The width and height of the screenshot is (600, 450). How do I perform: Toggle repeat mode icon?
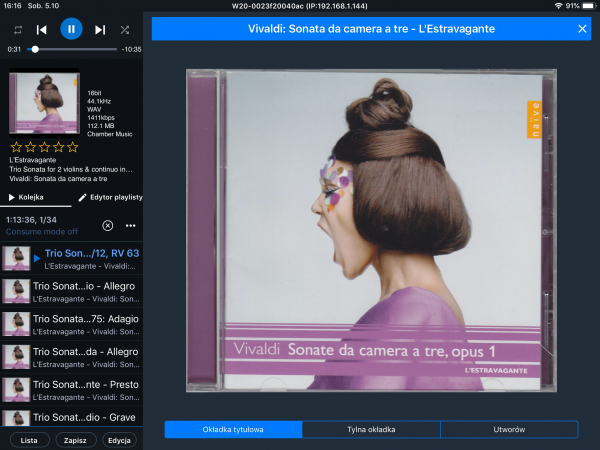coord(18,30)
